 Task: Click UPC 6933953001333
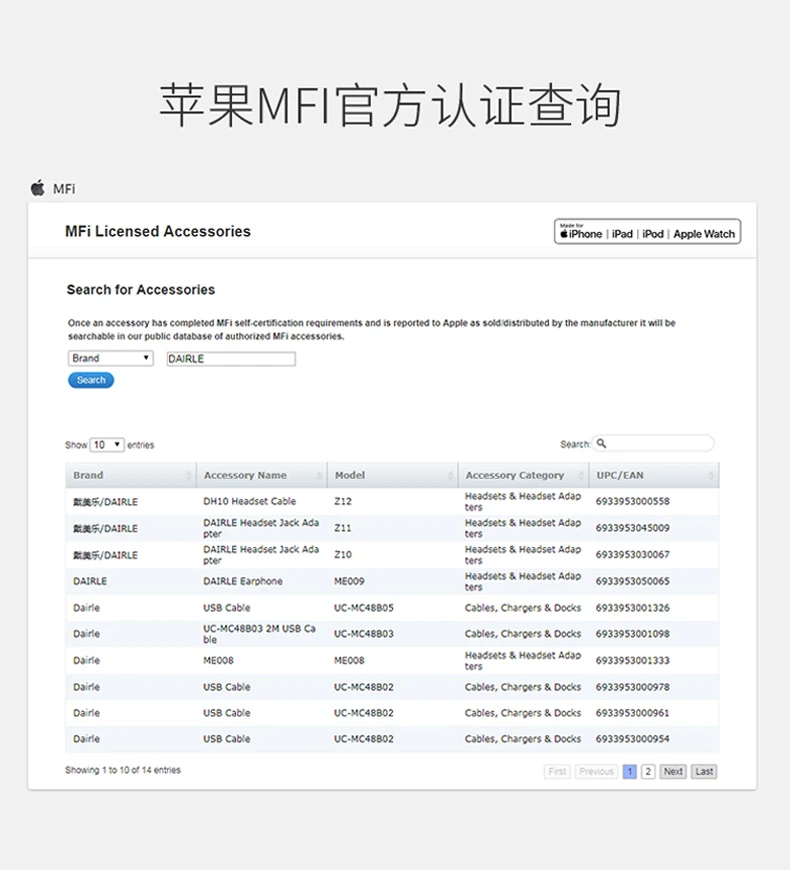point(632,660)
